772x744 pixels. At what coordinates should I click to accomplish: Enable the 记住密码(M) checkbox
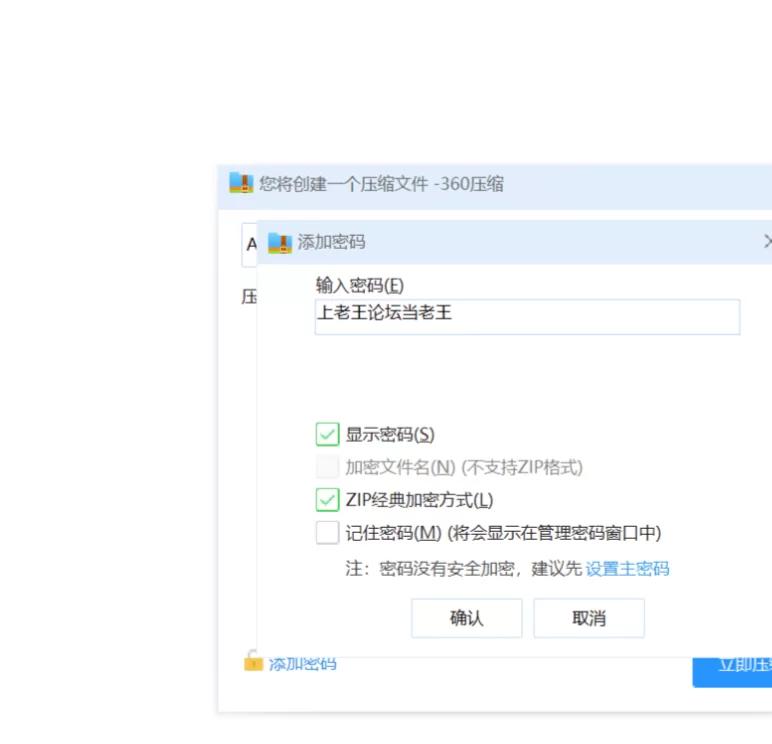pyautogui.click(x=327, y=532)
